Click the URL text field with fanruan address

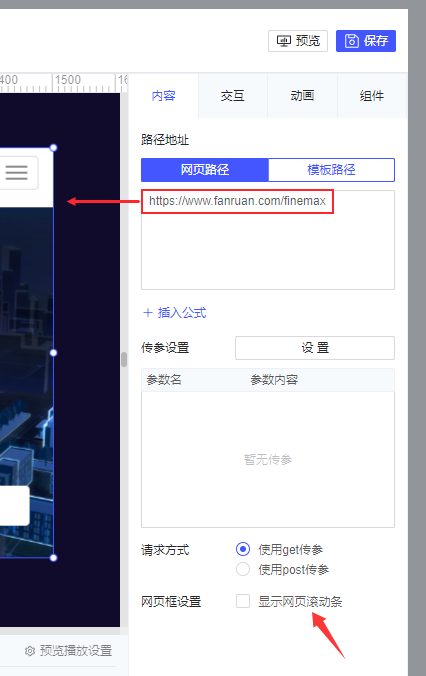[x=268, y=240]
